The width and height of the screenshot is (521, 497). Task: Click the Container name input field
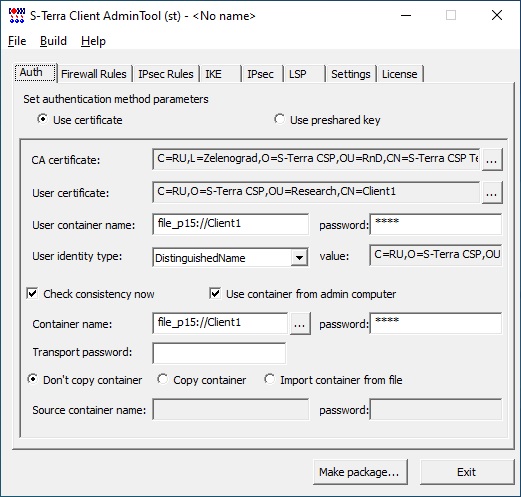pos(220,323)
